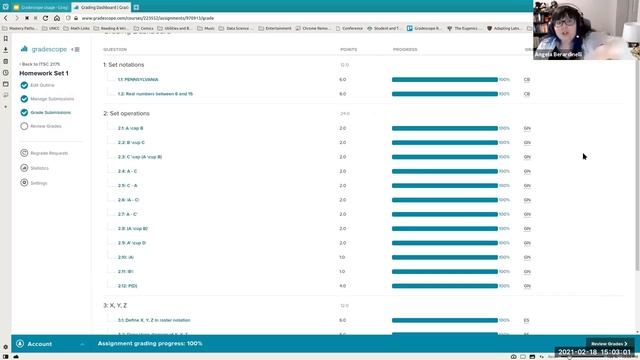
Task: Go forward with the browser forward arrow
Action: click(x=17, y=18)
